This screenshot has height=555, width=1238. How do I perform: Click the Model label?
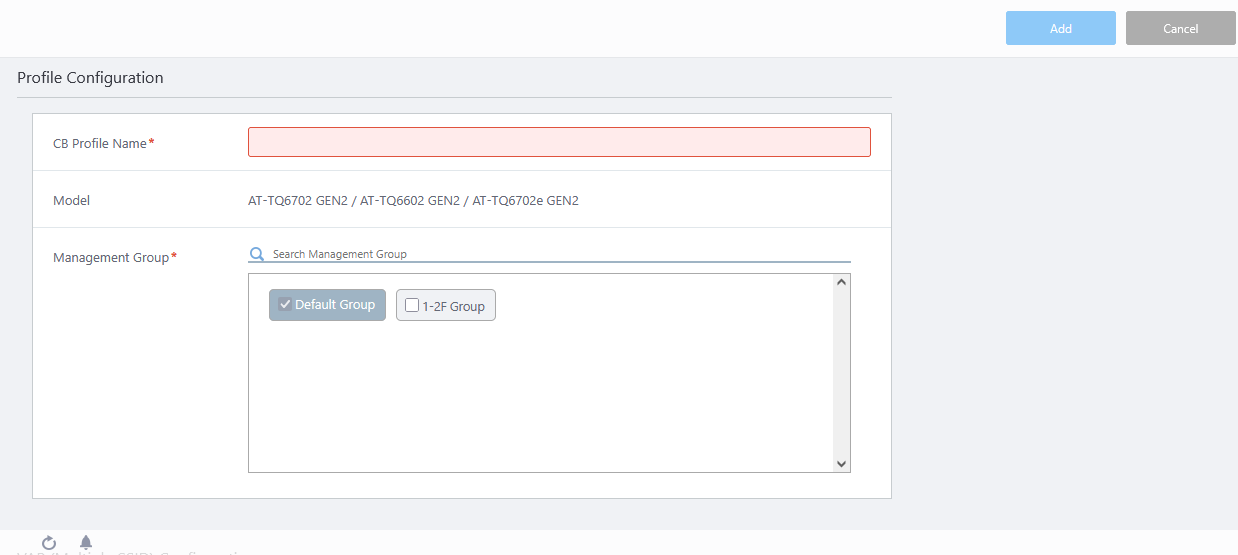(x=71, y=201)
